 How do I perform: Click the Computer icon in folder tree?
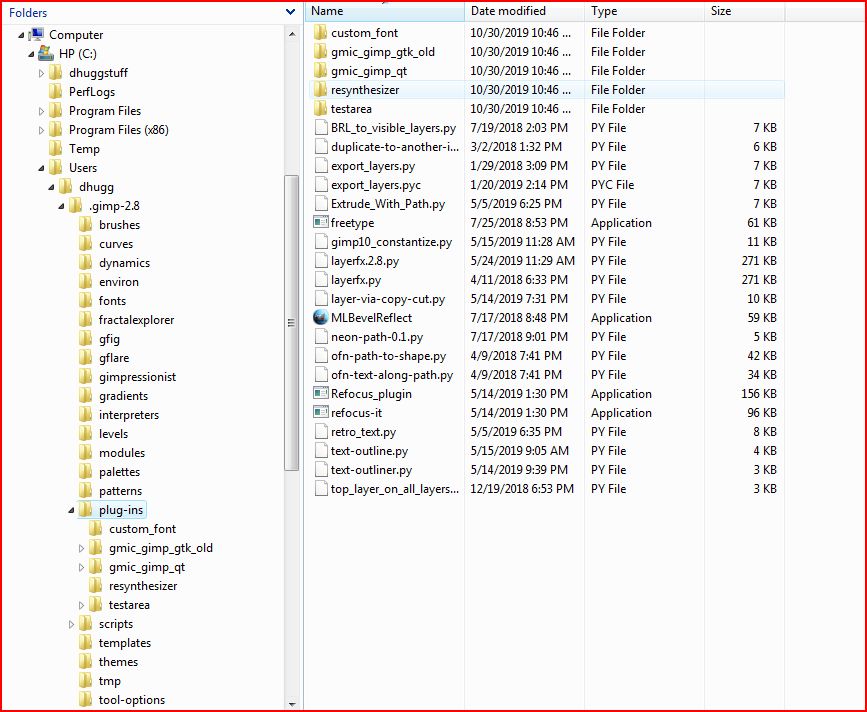pyautogui.click(x=36, y=34)
